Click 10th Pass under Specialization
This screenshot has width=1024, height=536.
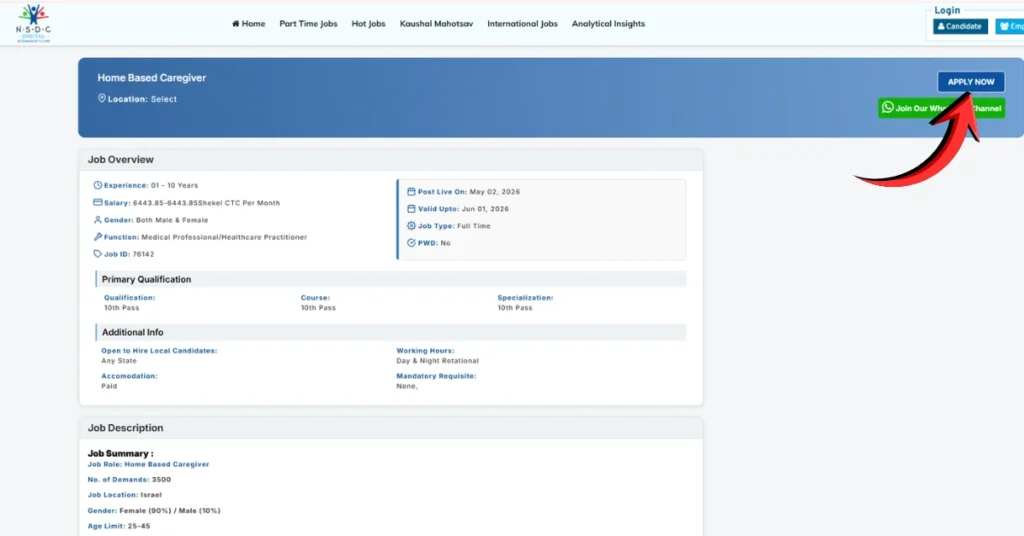coord(515,307)
